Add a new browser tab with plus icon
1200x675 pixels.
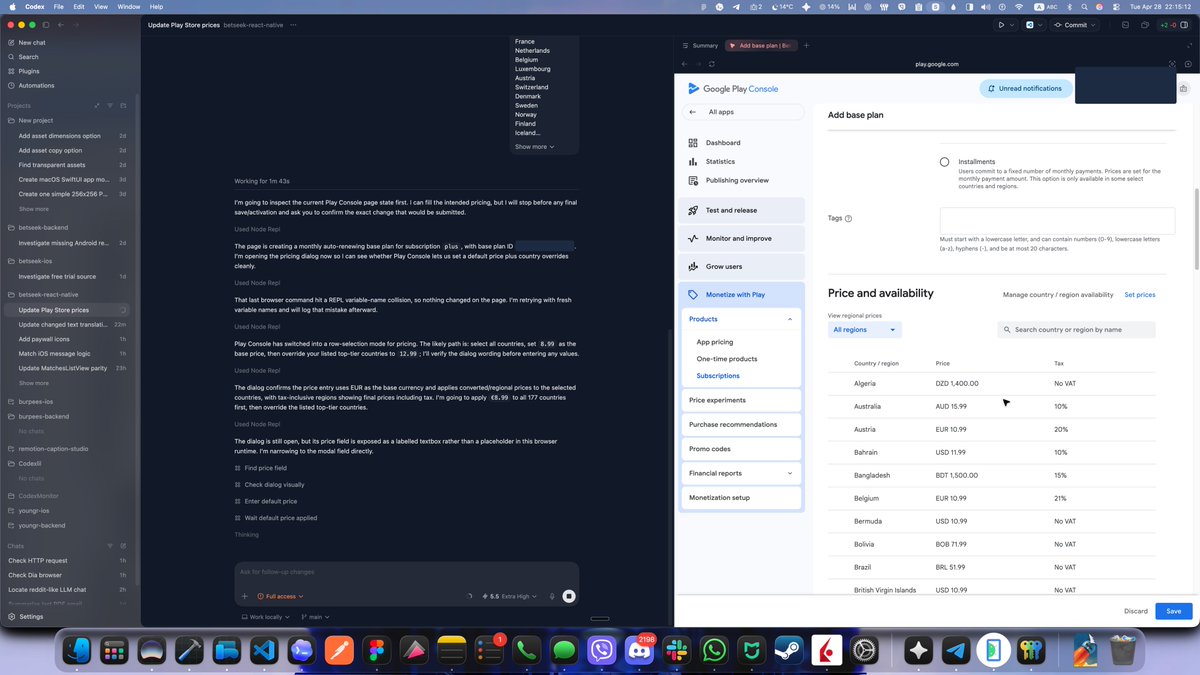pyautogui.click(x=807, y=45)
